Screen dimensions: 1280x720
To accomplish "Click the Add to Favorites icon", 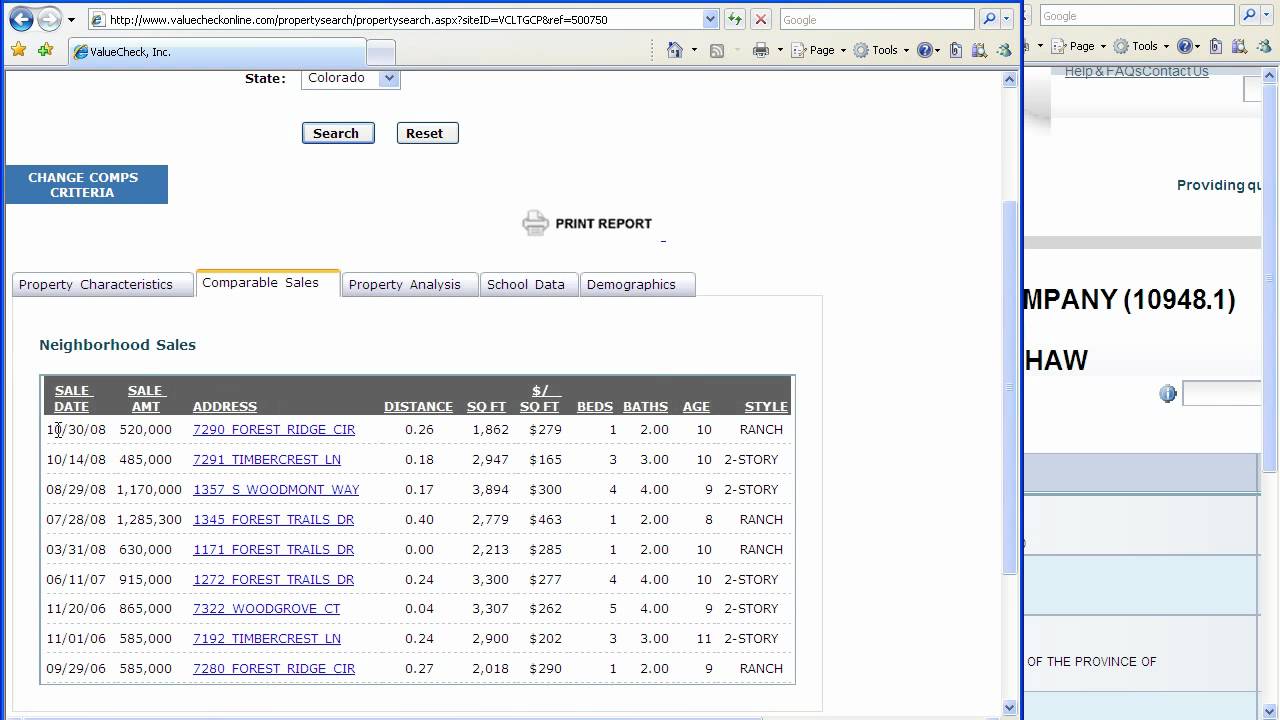I will [45, 50].
